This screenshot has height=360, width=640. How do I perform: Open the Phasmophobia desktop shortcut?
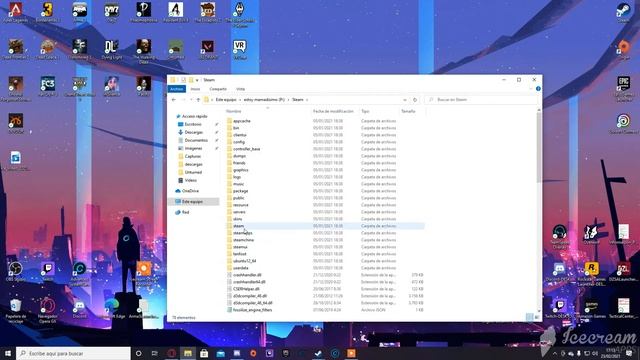point(144,12)
